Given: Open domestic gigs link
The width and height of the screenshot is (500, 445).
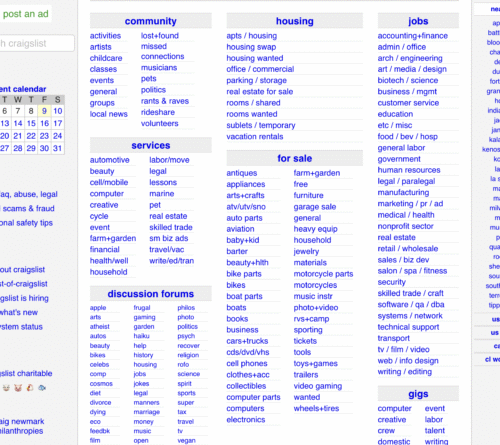Looking at the screenshot, I should pos(394,441).
